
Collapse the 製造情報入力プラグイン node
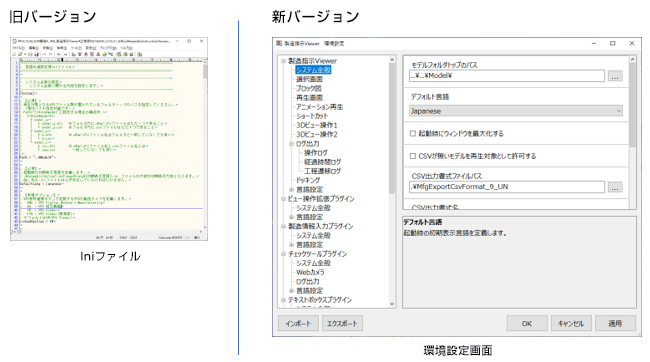284,226
